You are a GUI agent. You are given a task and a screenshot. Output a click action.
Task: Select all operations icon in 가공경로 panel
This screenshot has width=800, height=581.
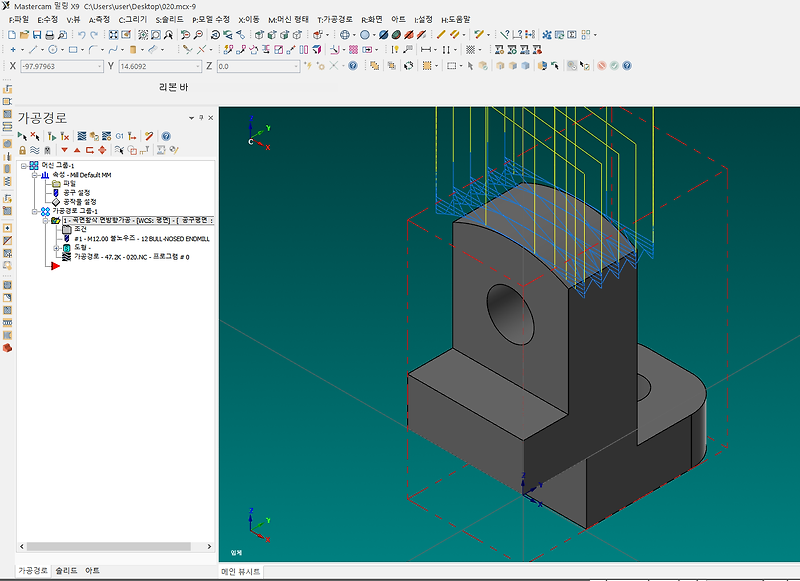click(23, 135)
